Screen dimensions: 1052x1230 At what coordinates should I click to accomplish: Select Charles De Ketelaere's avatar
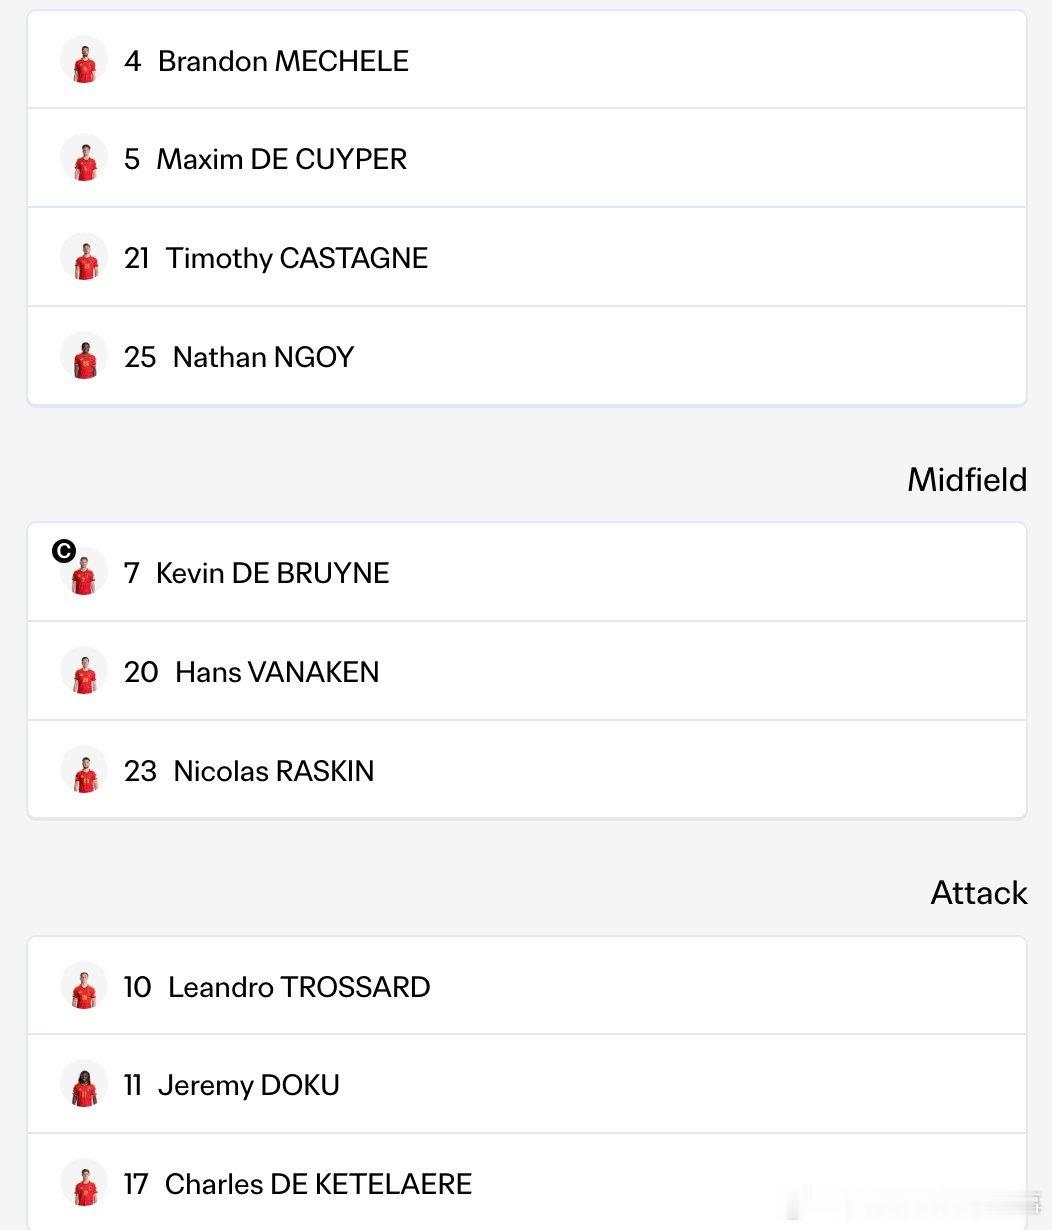pyautogui.click(x=84, y=1183)
